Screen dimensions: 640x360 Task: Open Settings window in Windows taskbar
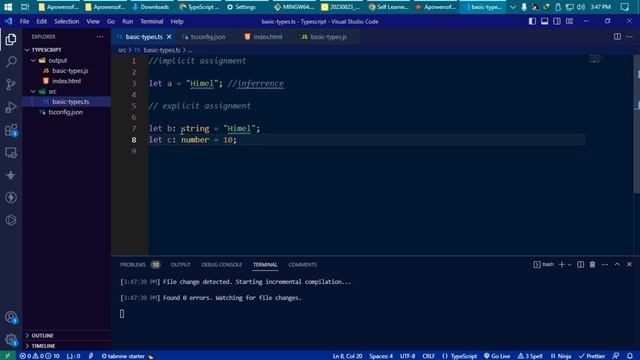pyautogui.click(x=242, y=7)
